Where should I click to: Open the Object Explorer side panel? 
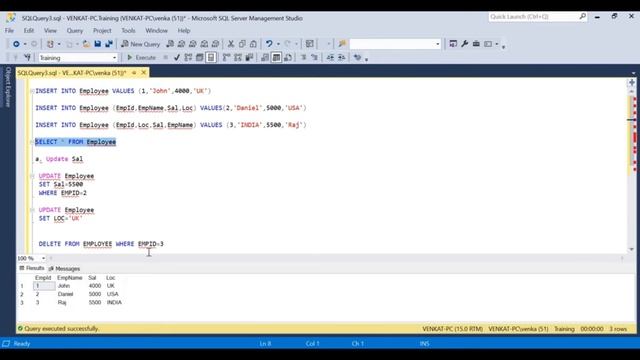(8, 87)
